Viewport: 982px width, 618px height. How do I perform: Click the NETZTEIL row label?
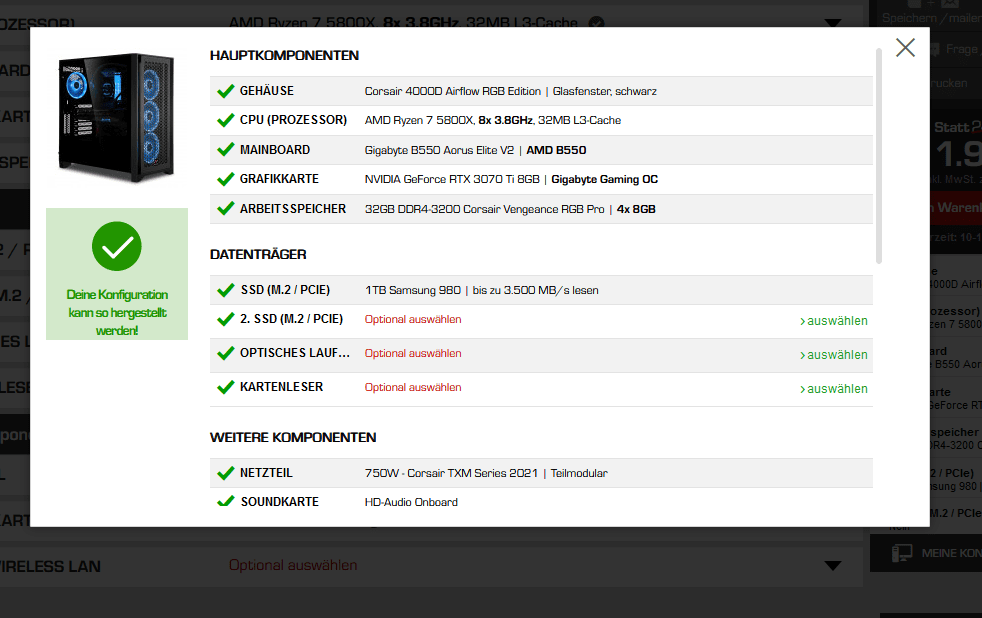(266, 473)
